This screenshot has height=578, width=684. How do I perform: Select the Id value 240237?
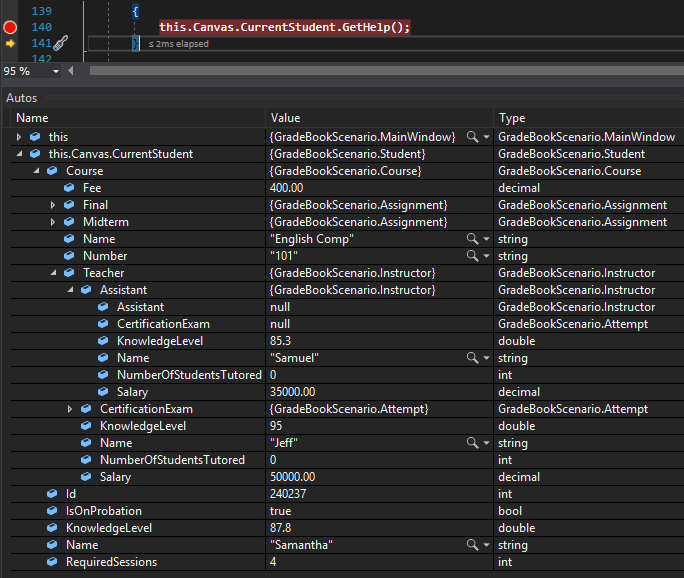[x=288, y=494]
